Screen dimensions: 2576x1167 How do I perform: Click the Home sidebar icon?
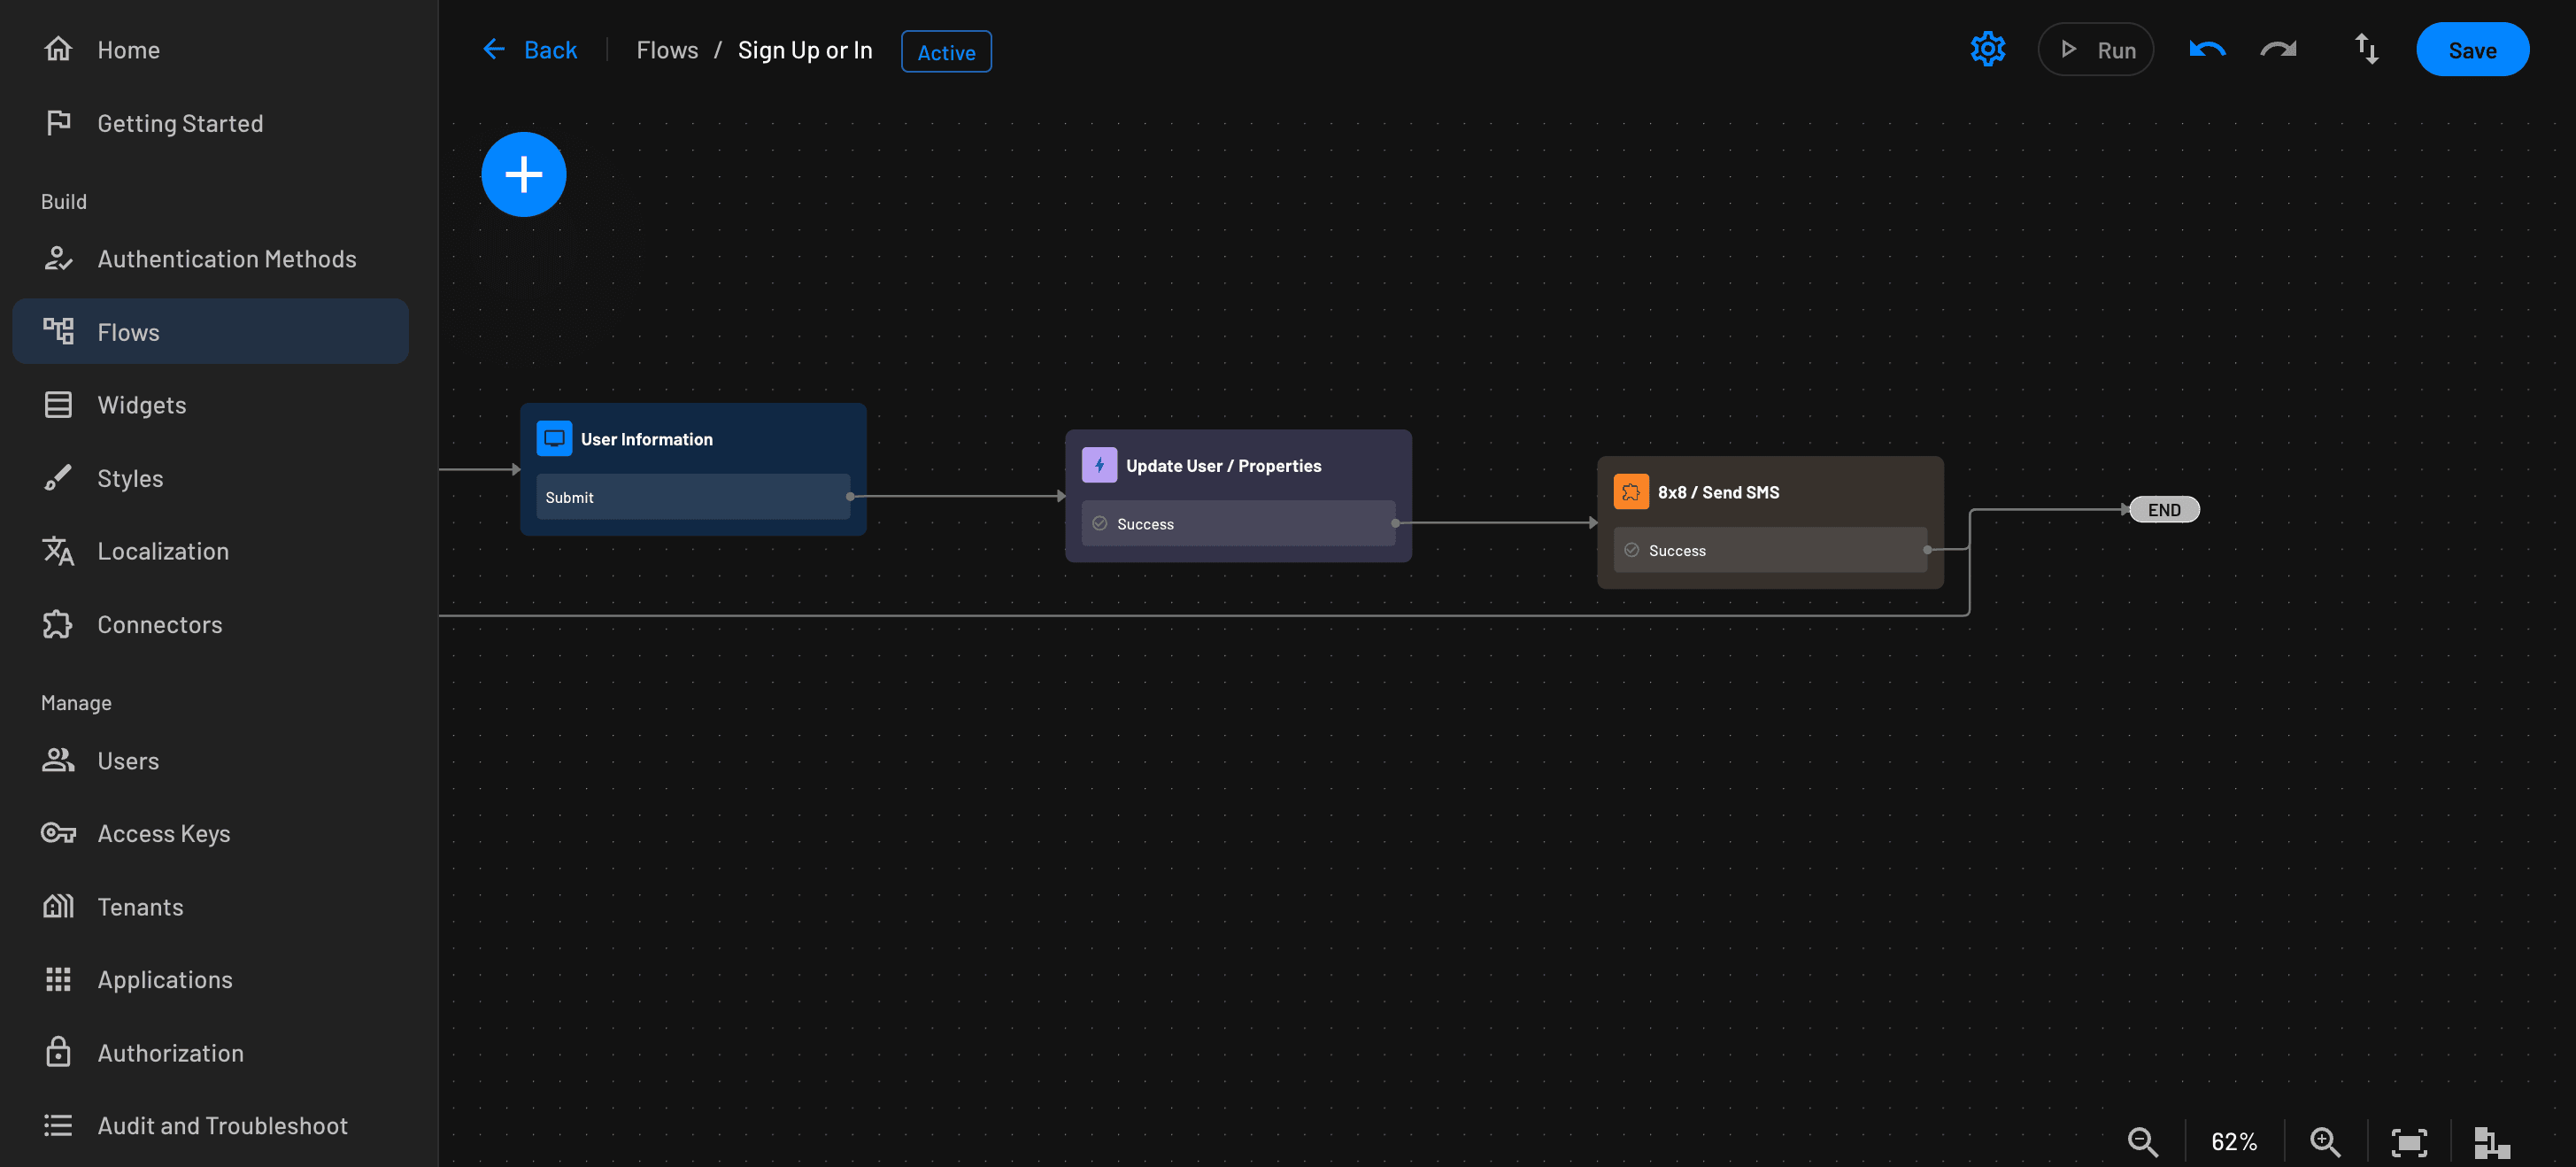[58, 48]
